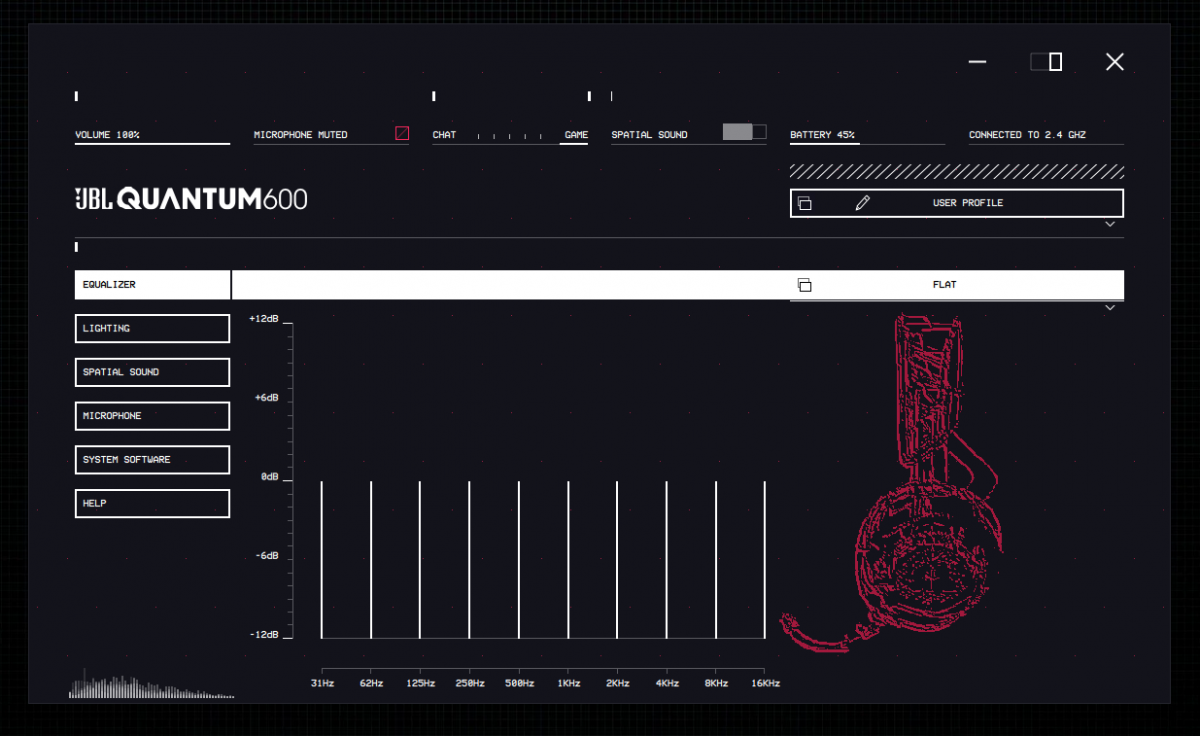This screenshot has height=736, width=1200.
Task: Click the pencil edit icon for User Profile
Action: (863, 203)
